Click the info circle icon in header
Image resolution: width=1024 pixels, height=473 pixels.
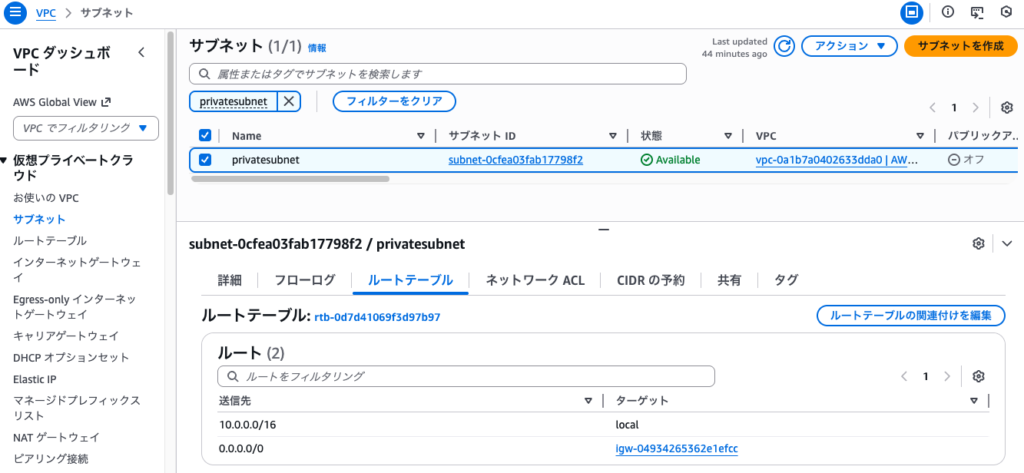coord(947,13)
